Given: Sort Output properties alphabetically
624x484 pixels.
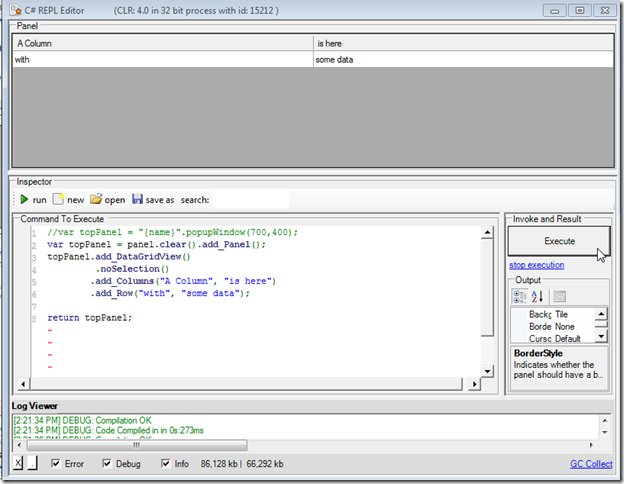Looking at the screenshot, I should [x=537, y=297].
